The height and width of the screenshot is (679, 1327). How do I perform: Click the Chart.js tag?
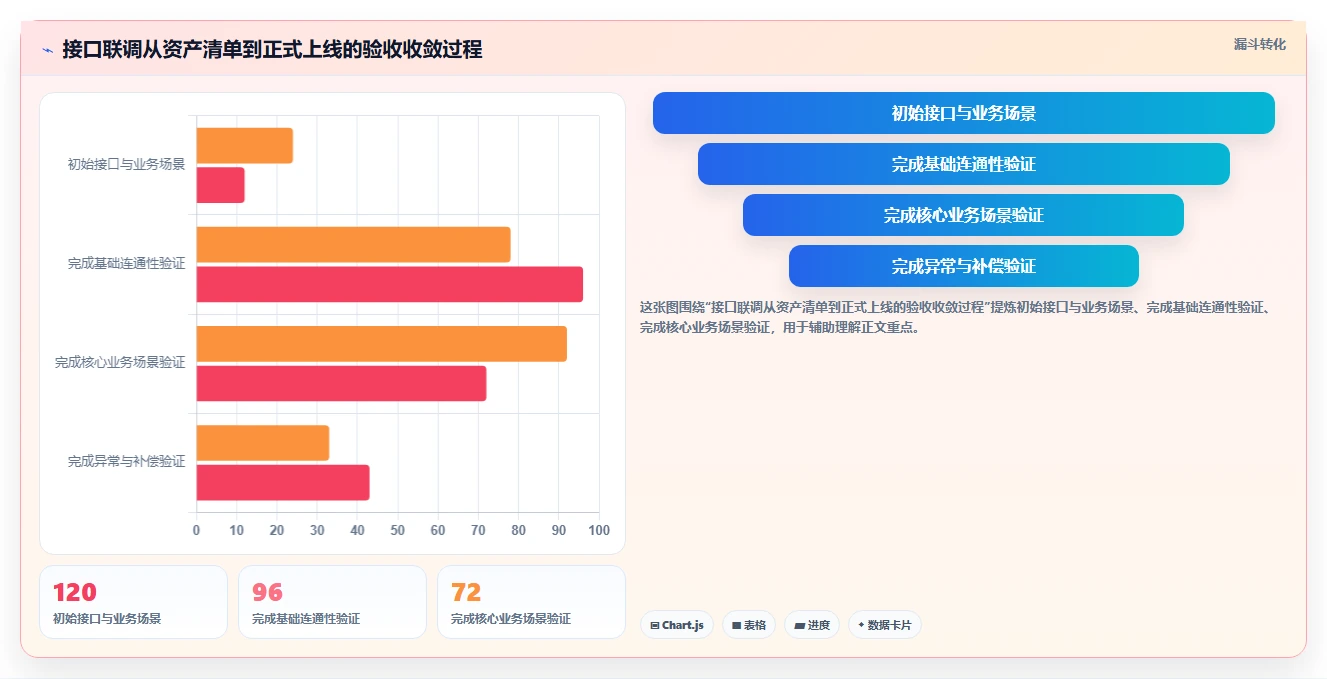click(676, 625)
